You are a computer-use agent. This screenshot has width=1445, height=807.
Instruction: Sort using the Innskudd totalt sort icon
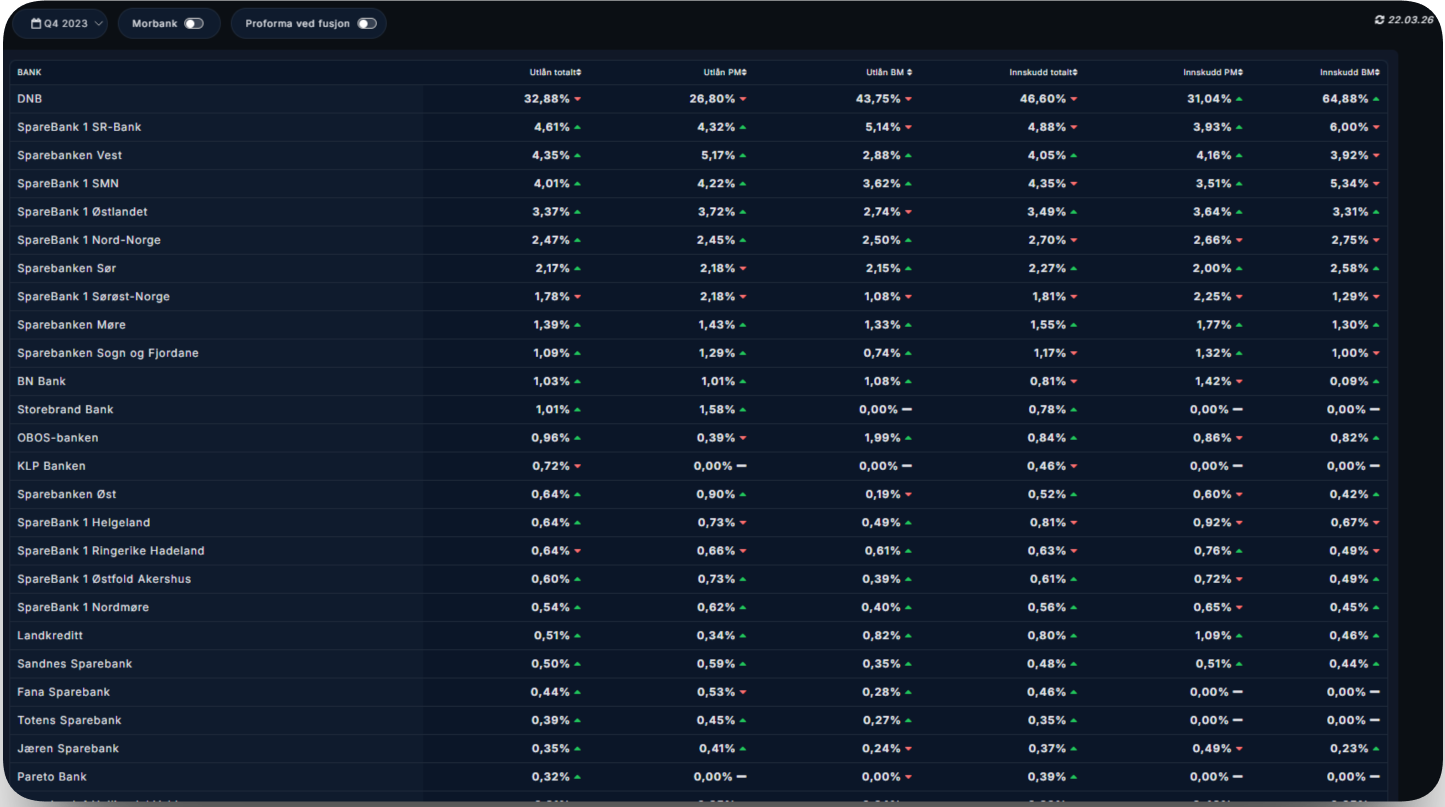coord(1075,72)
